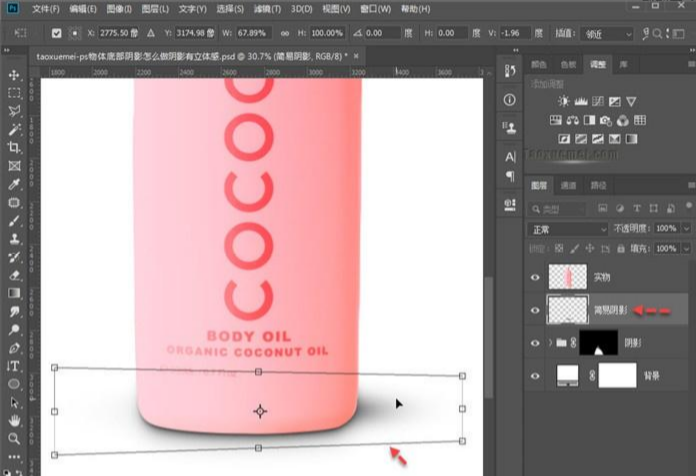Switch between free transform and warp

pyautogui.click(x=646, y=33)
